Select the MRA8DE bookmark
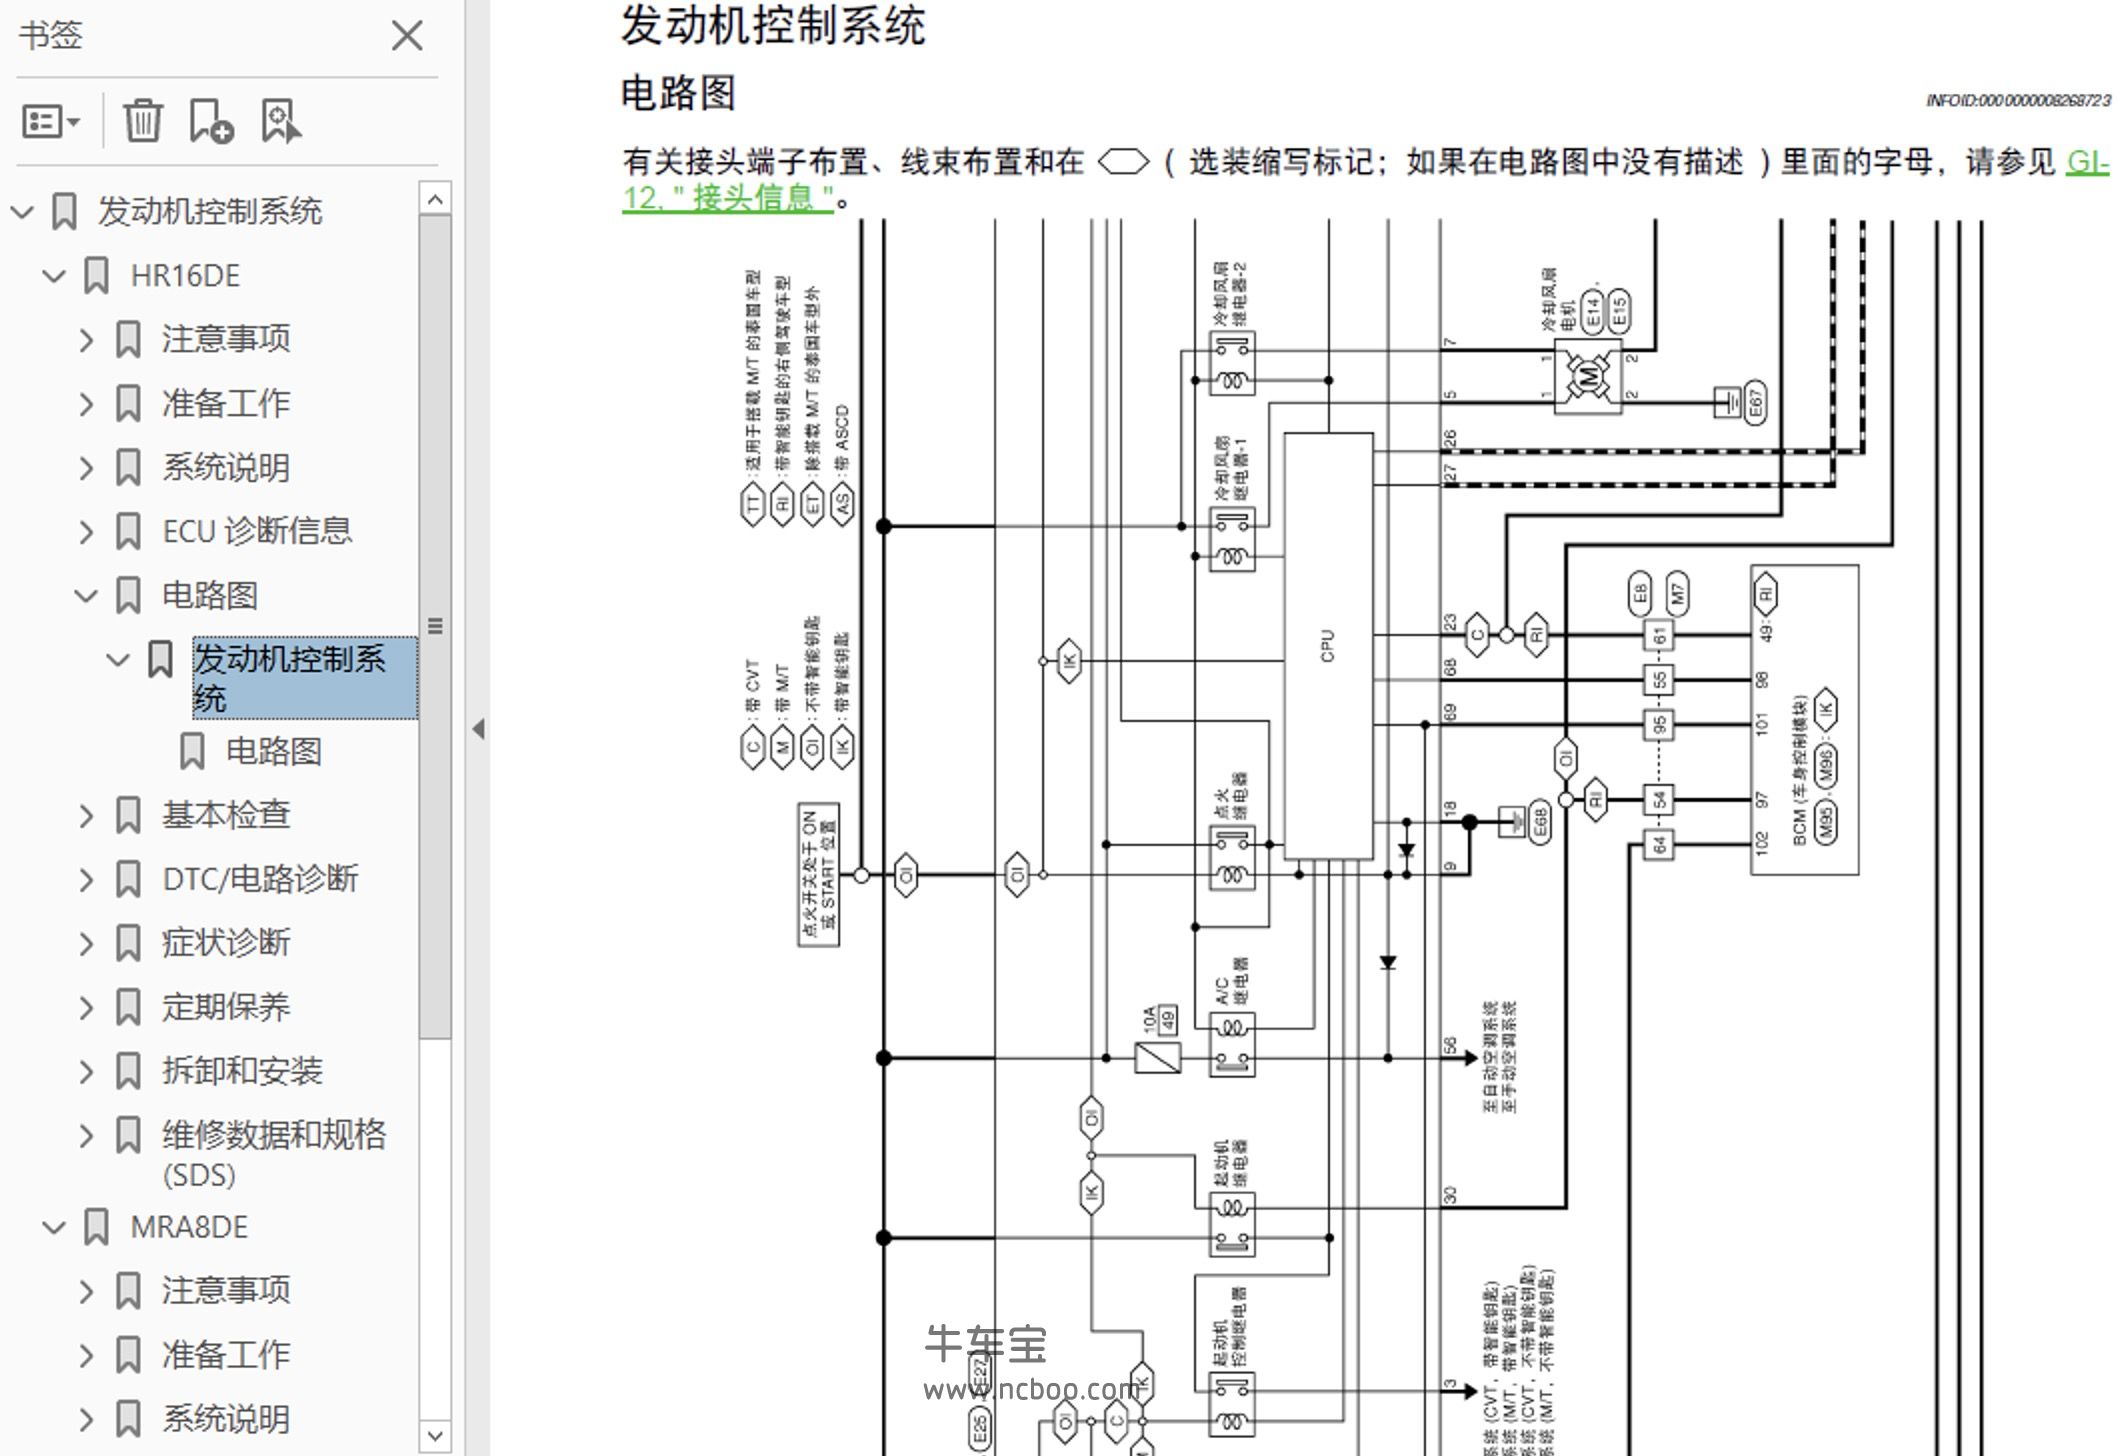The width and height of the screenshot is (2118, 1456). 189,1227
